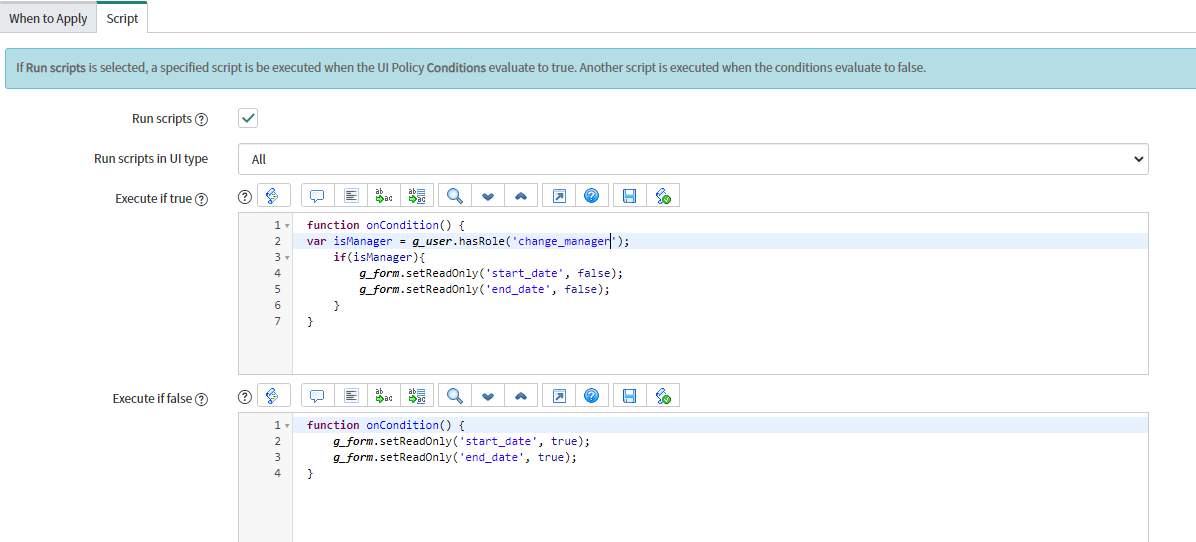The image size is (1196, 542).
Task: Select the Script tab
Action: click(x=122, y=18)
